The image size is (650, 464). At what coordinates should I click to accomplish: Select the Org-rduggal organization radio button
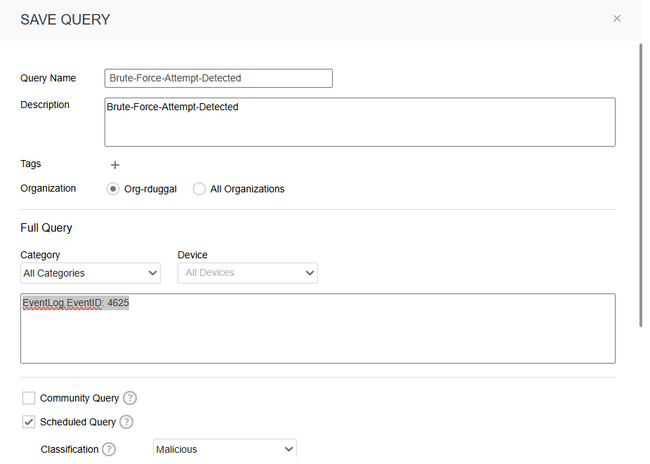(113, 189)
